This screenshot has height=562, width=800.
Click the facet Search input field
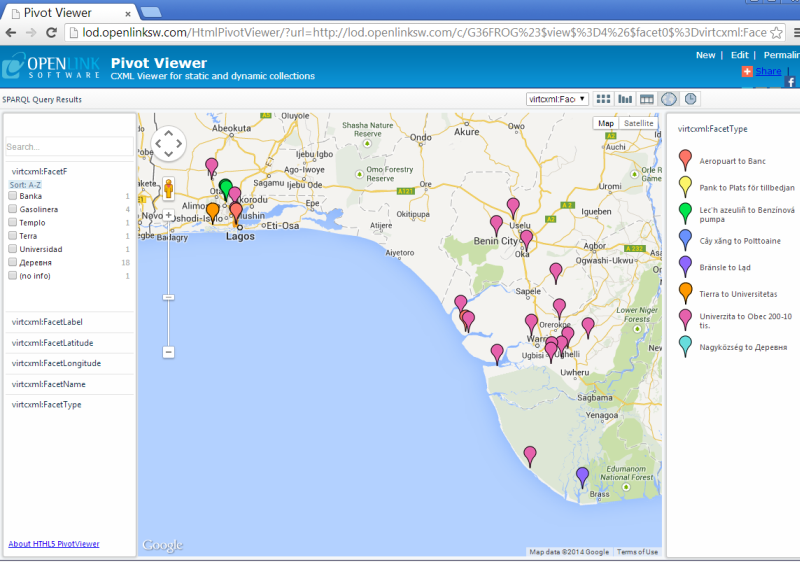[69, 147]
